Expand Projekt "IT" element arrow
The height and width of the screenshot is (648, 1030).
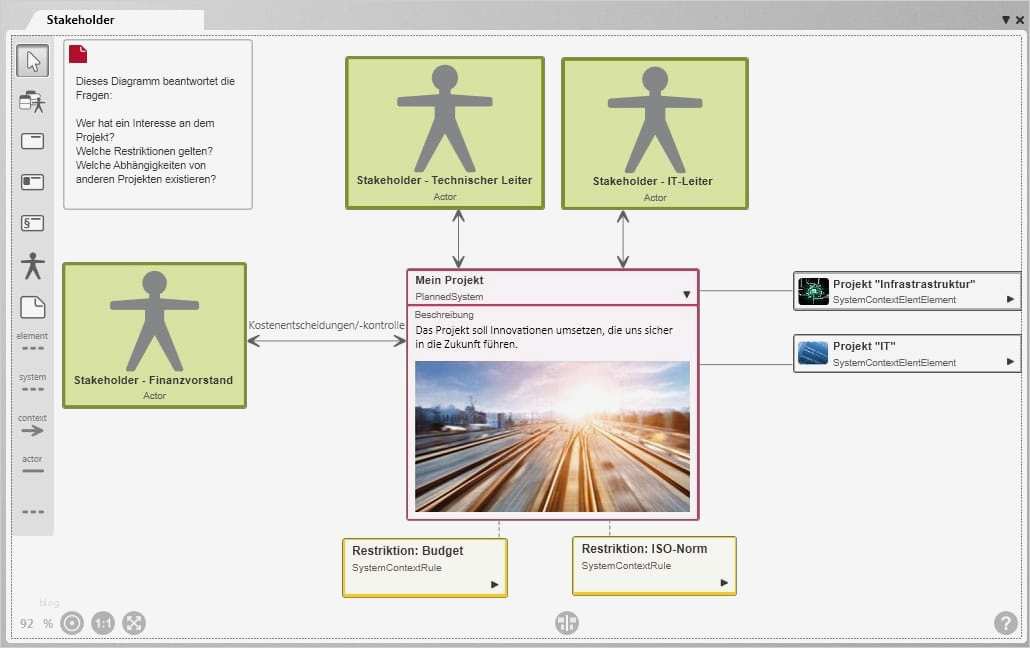tap(1010, 362)
